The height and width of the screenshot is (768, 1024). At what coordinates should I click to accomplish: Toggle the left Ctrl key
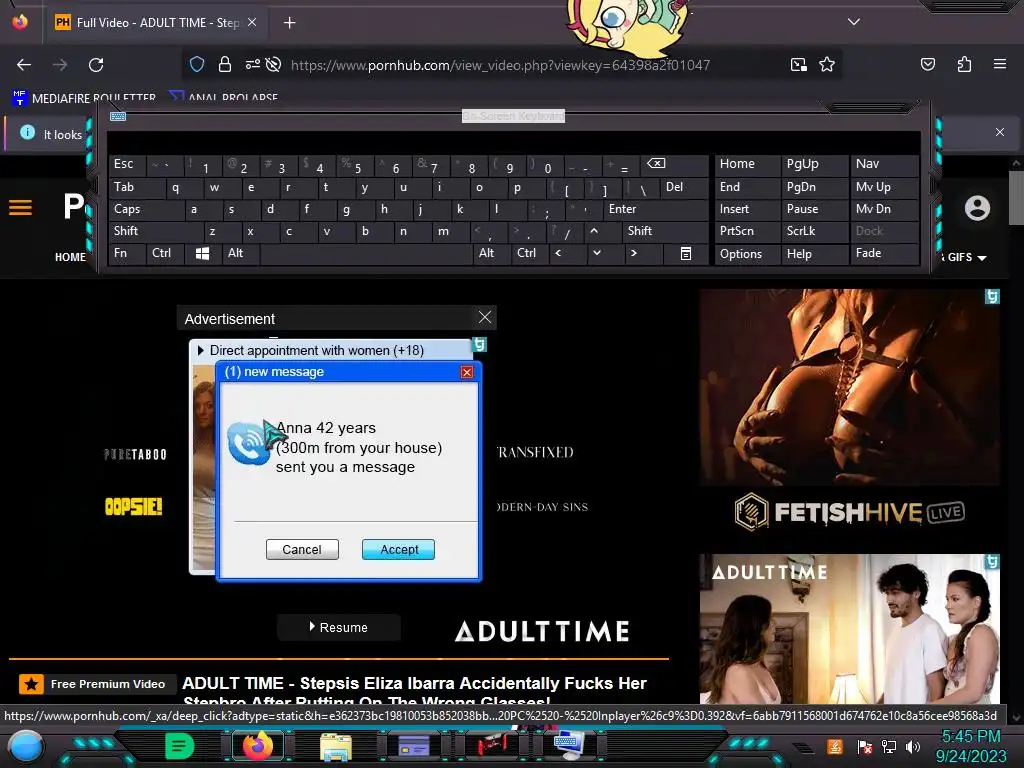[x=165, y=253]
